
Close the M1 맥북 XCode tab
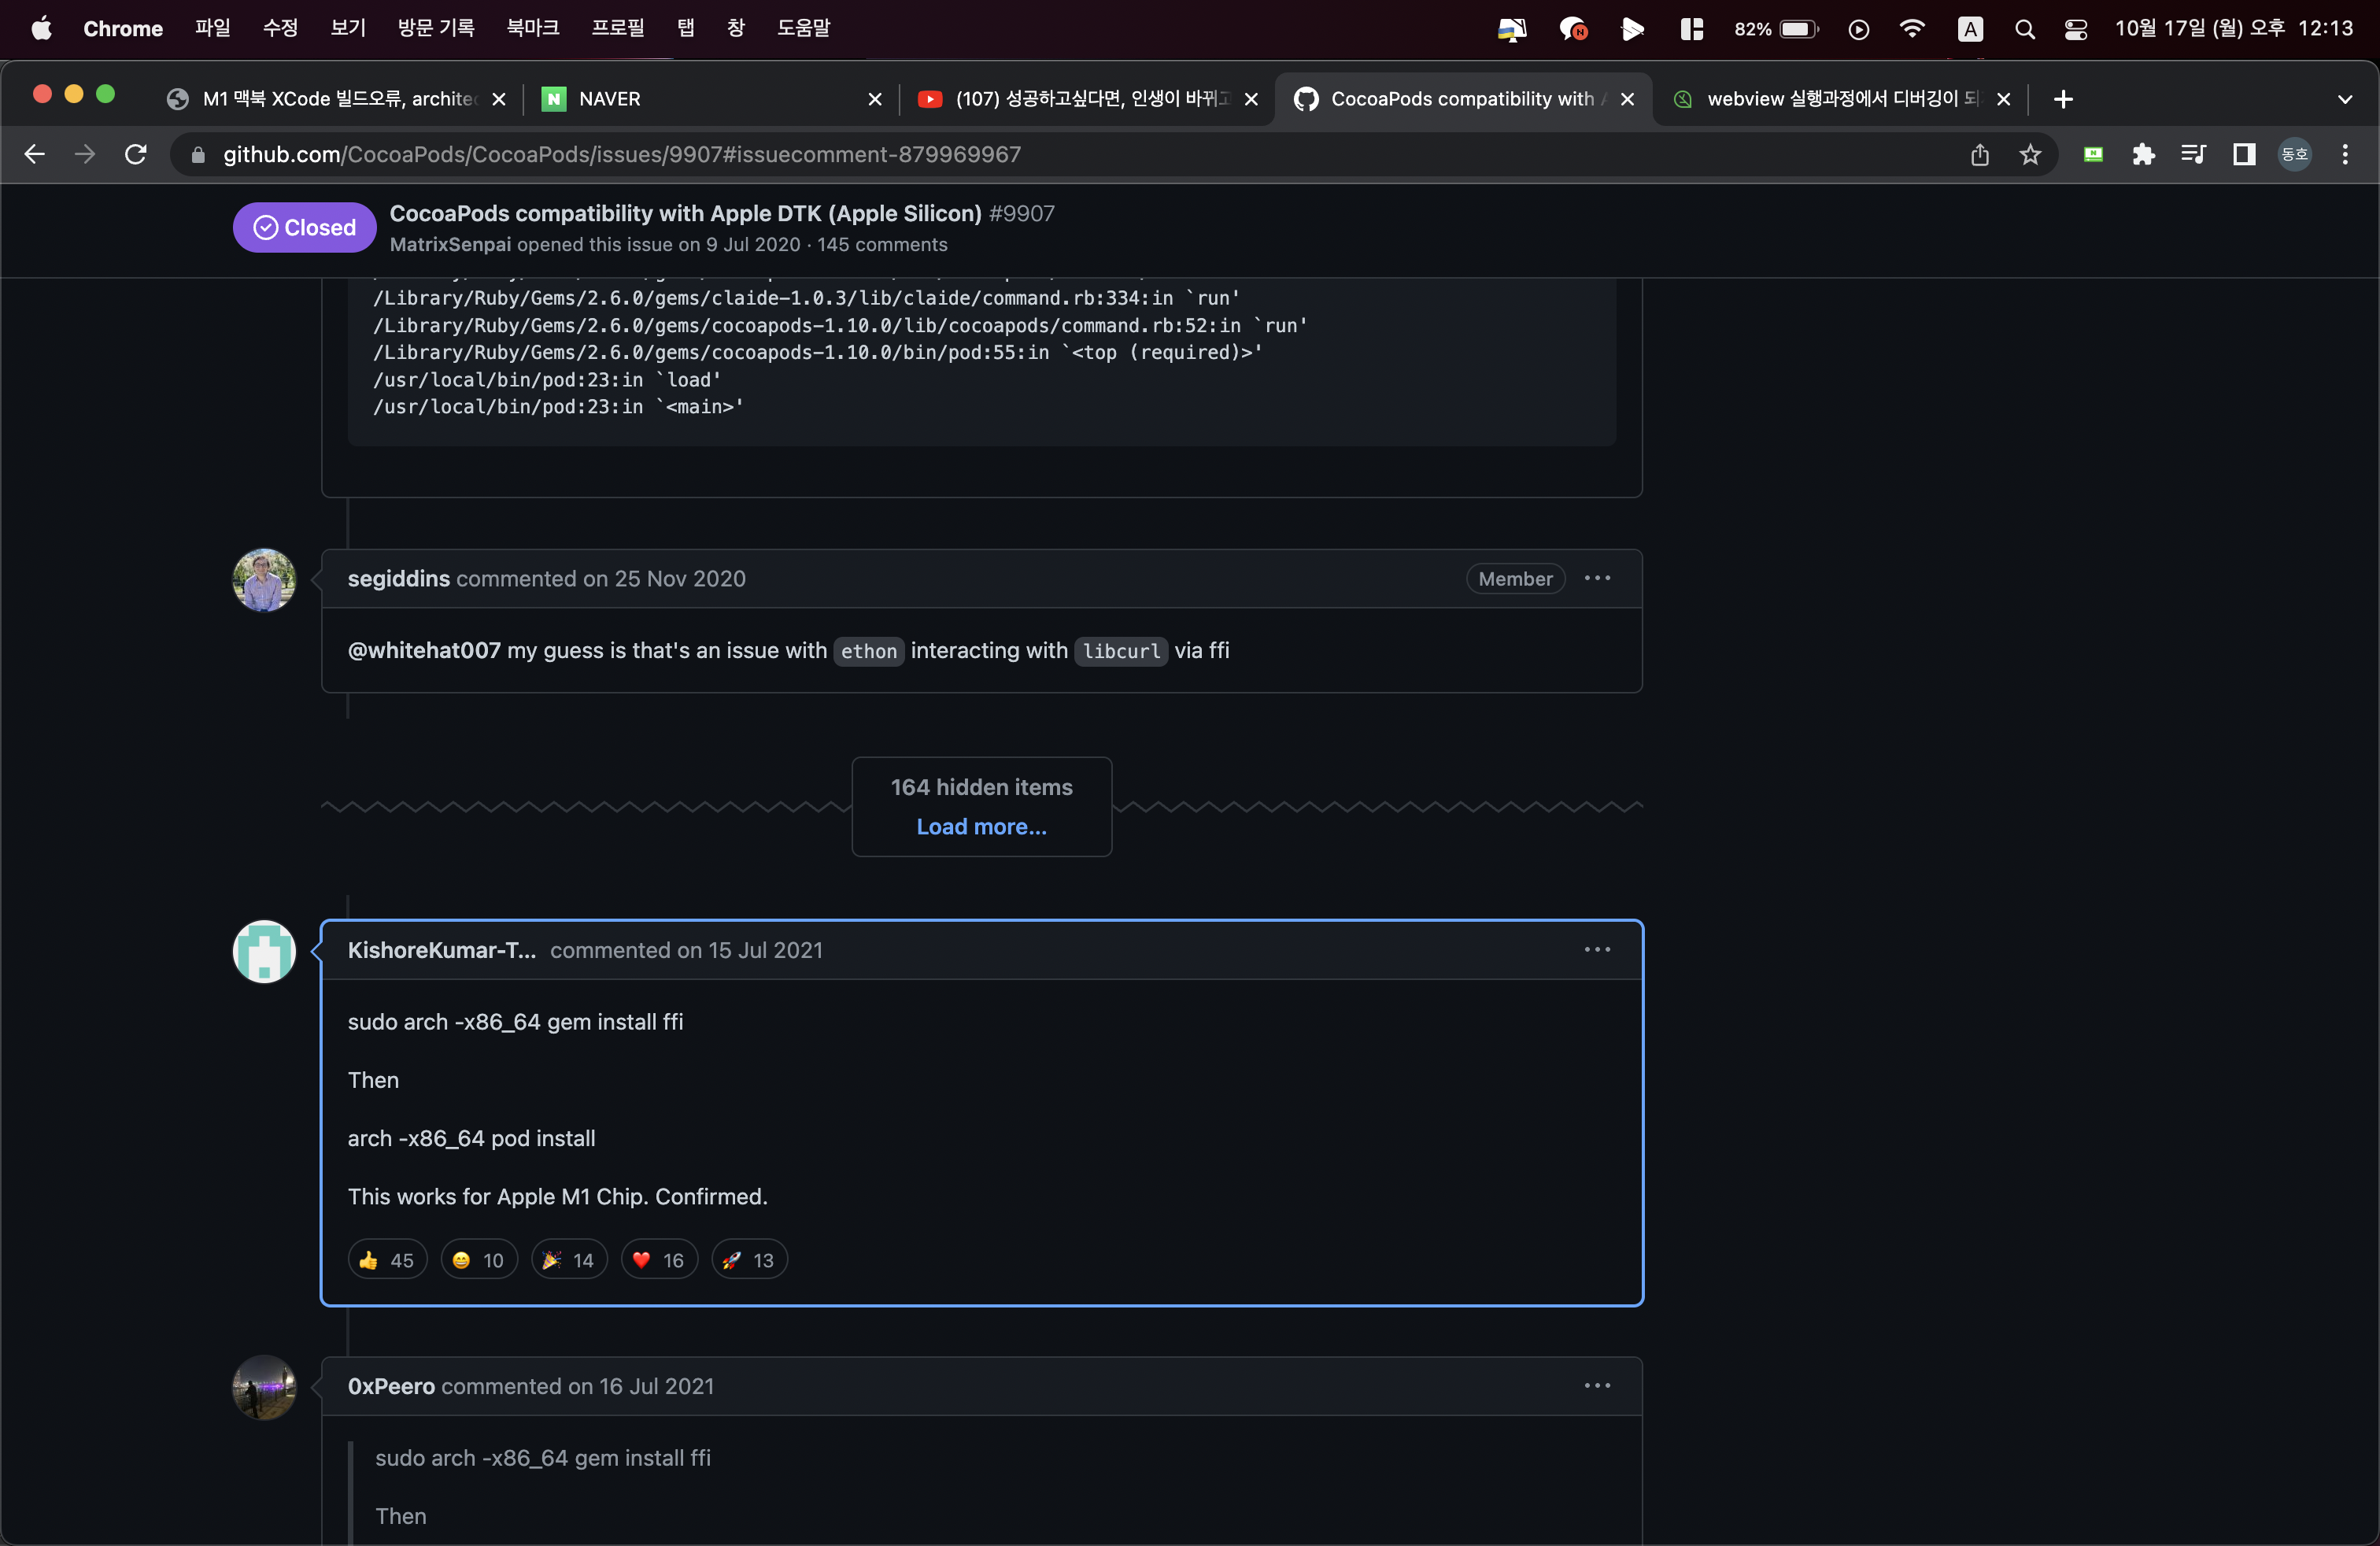point(499,99)
